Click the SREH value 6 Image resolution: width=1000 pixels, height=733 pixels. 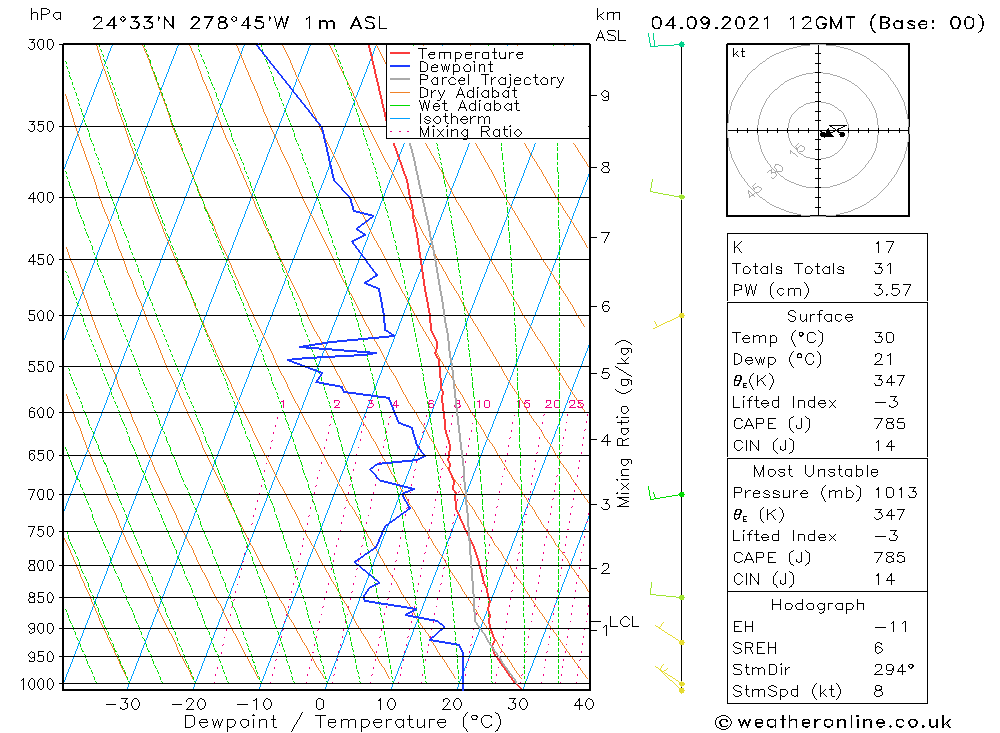click(x=878, y=648)
